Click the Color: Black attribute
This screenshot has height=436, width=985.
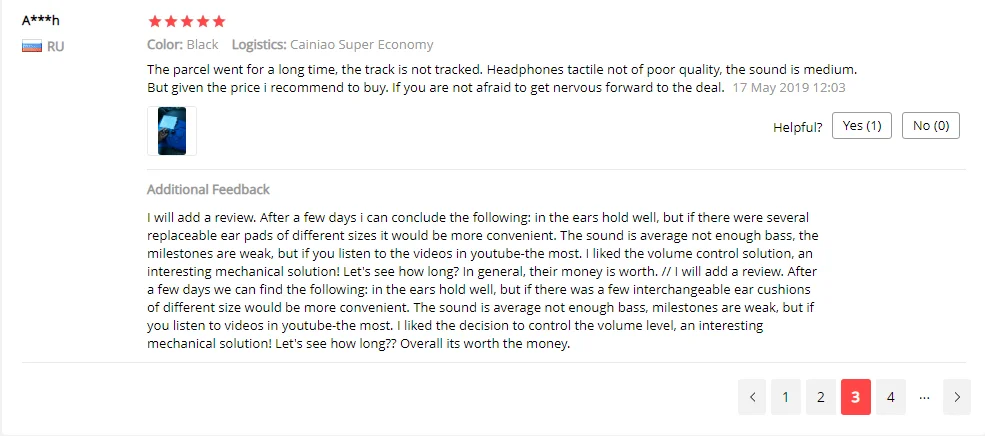click(x=183, y=45)
